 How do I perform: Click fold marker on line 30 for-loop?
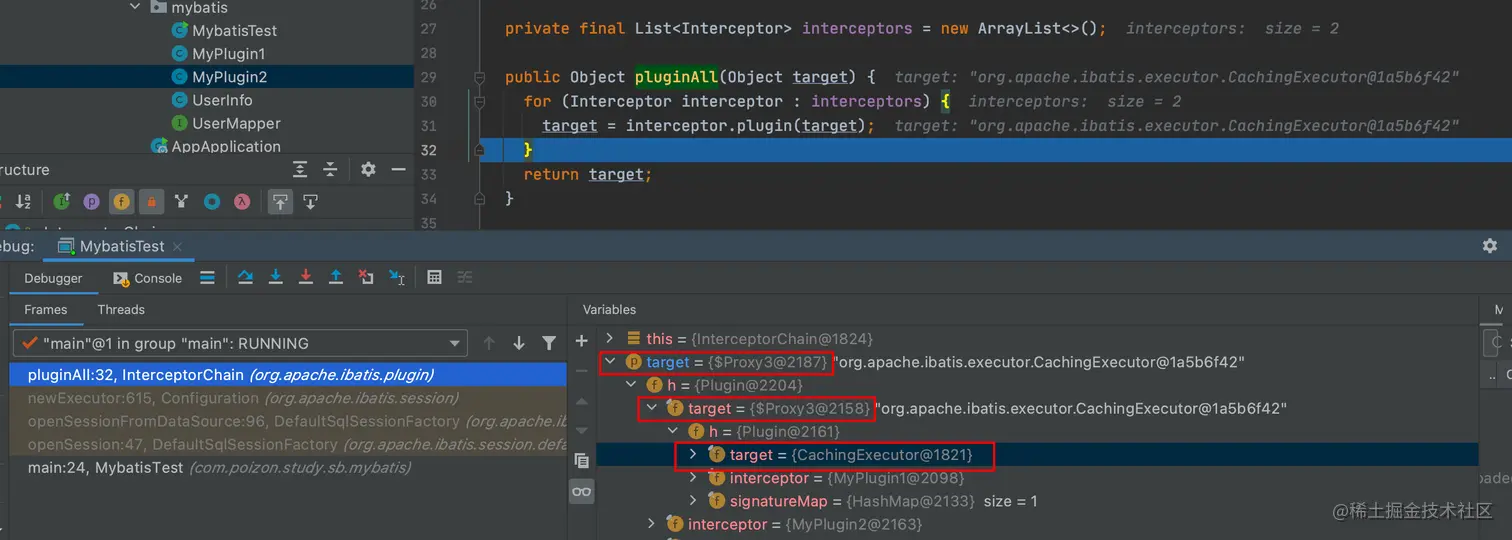pos(480,101)
